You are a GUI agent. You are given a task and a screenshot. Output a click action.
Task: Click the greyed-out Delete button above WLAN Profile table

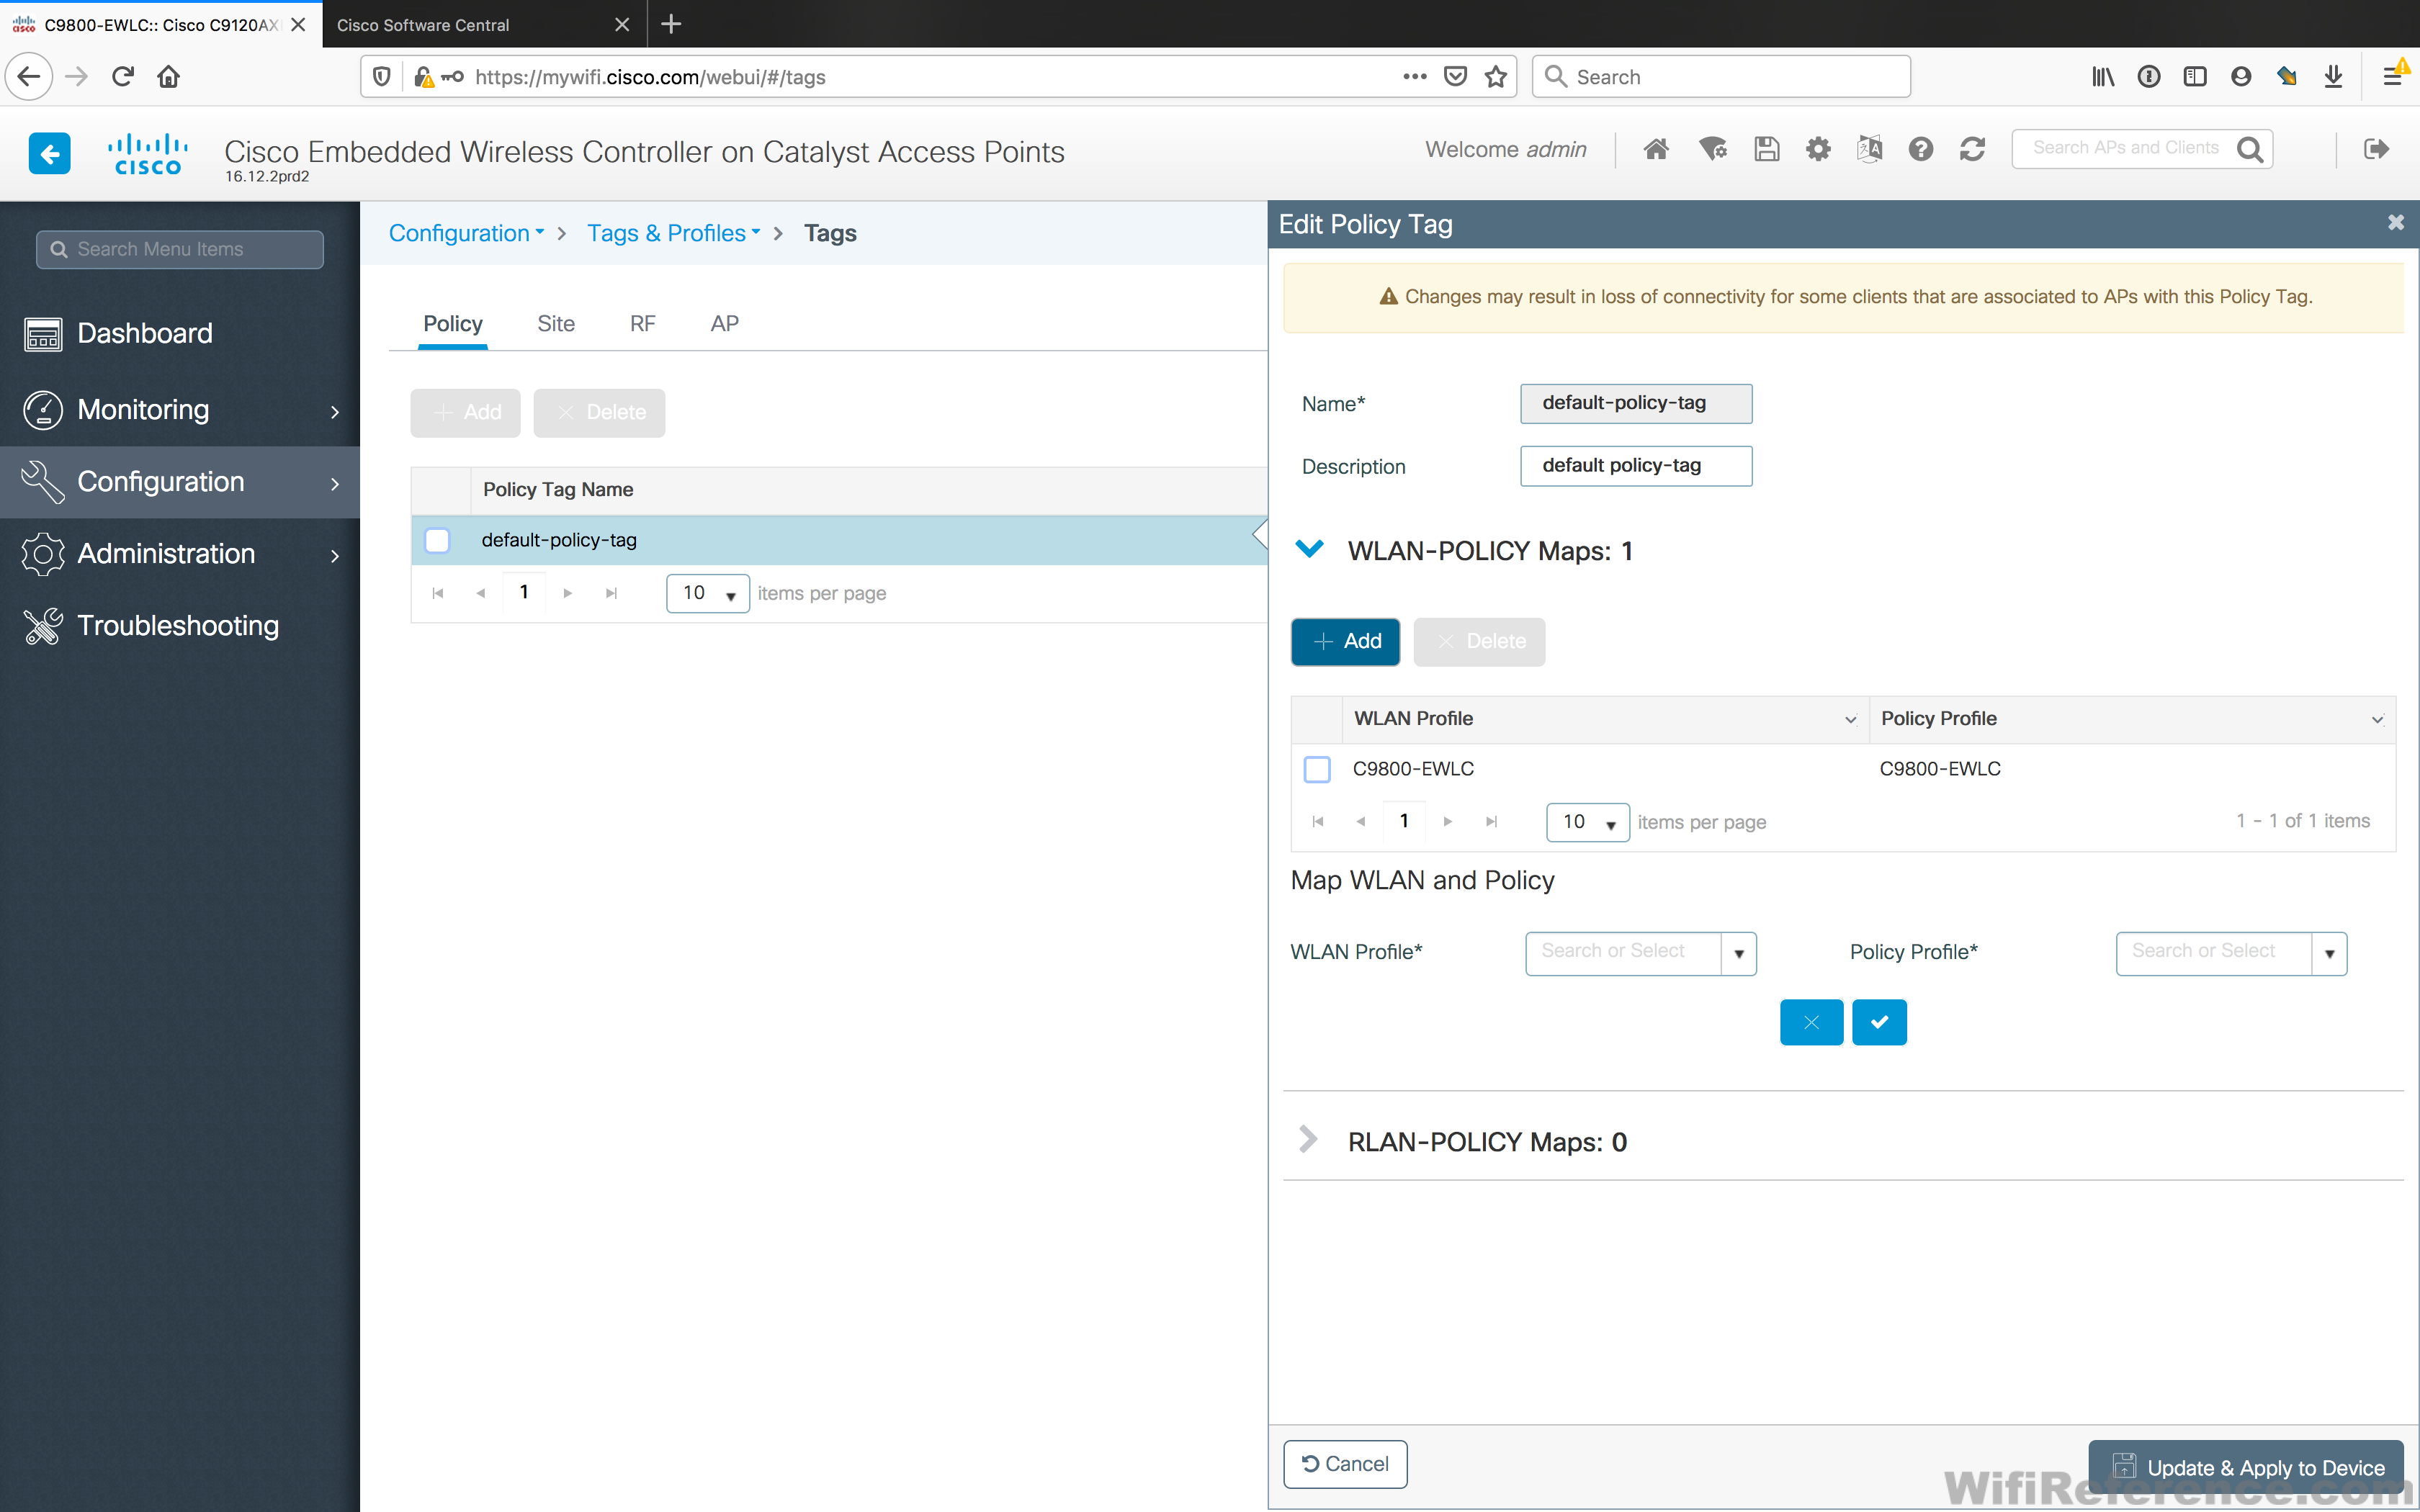1479,642
